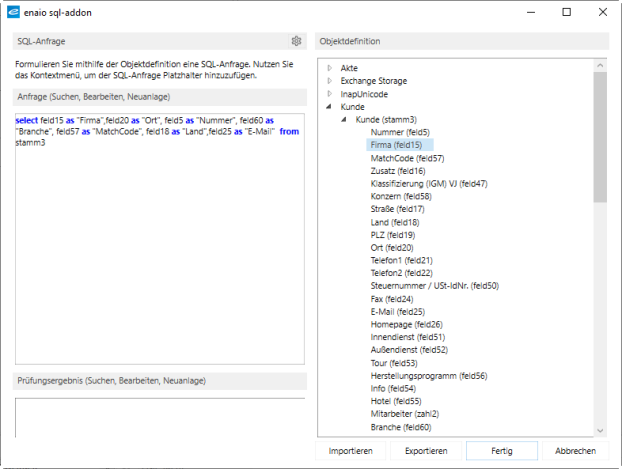The width and height of the screenshot is (622, 469).
Task: Select Steuernummer / USt-IdNr. (feld50)
Action: pos(434,285)
